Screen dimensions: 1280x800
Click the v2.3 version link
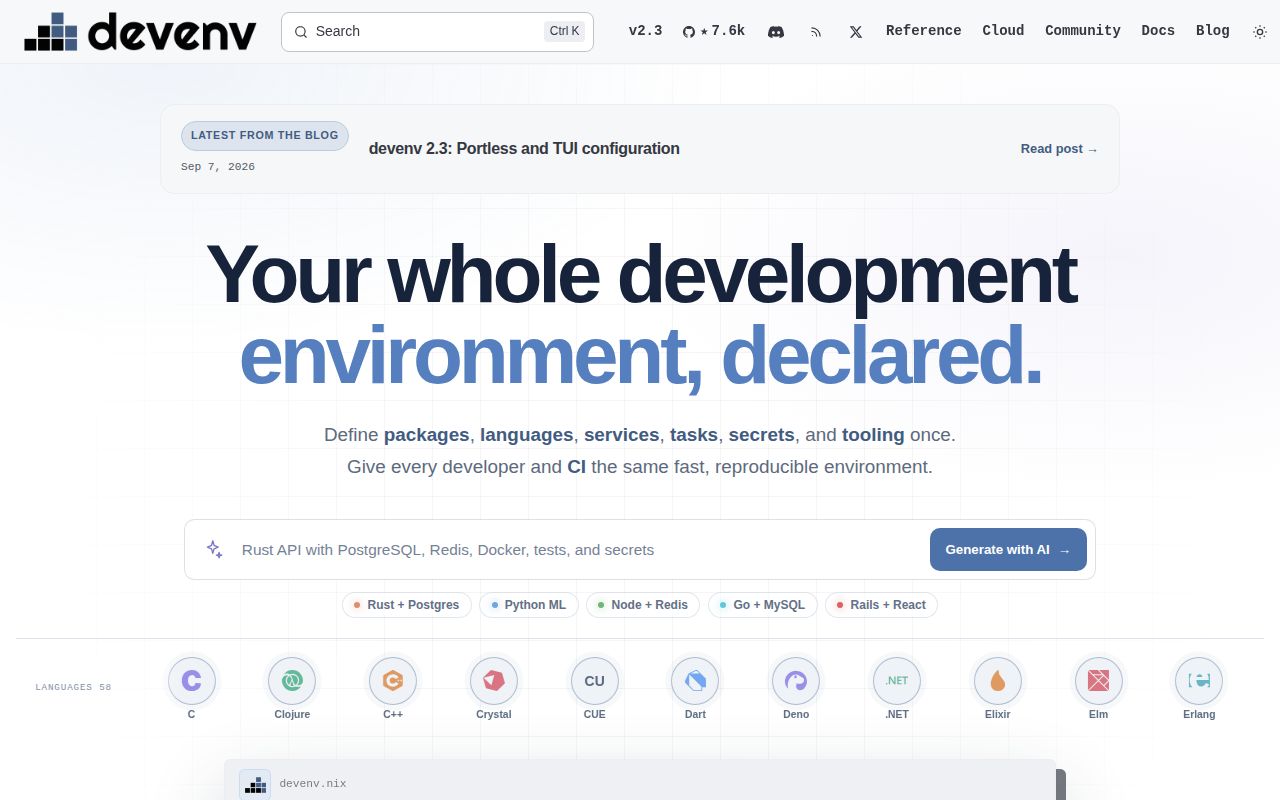(645, 31)
